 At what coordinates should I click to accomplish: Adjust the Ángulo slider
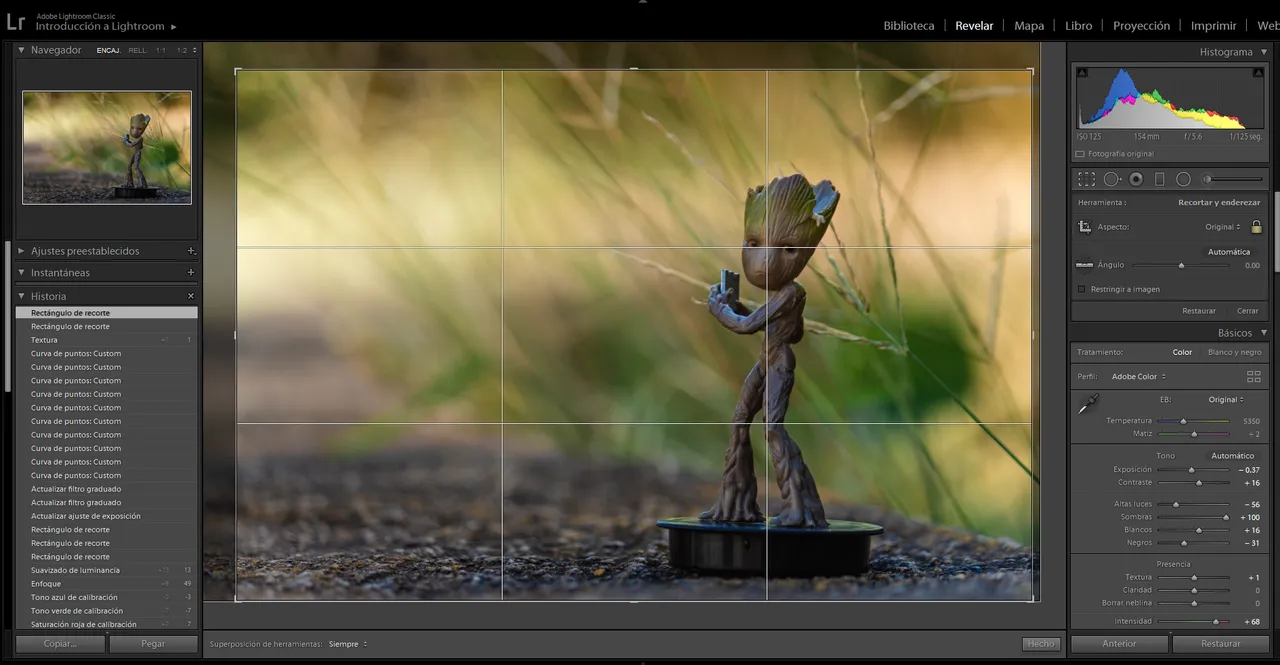(1181, 265)
